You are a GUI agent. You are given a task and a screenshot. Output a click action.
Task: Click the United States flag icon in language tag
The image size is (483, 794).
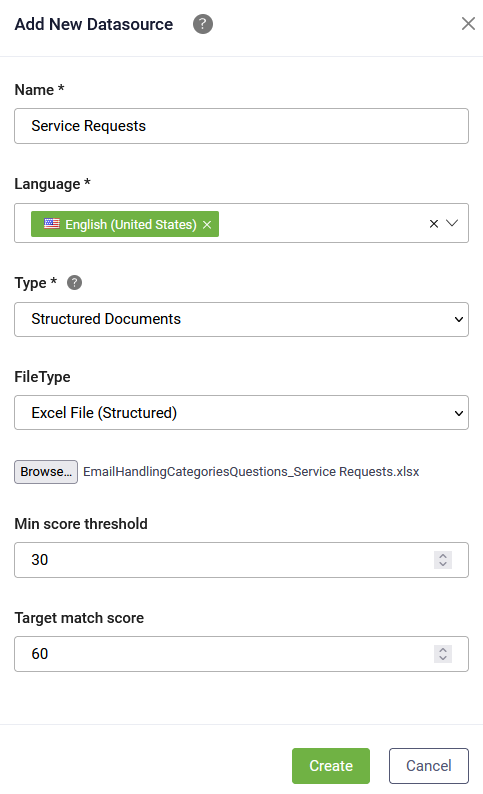tap(52, 224)
